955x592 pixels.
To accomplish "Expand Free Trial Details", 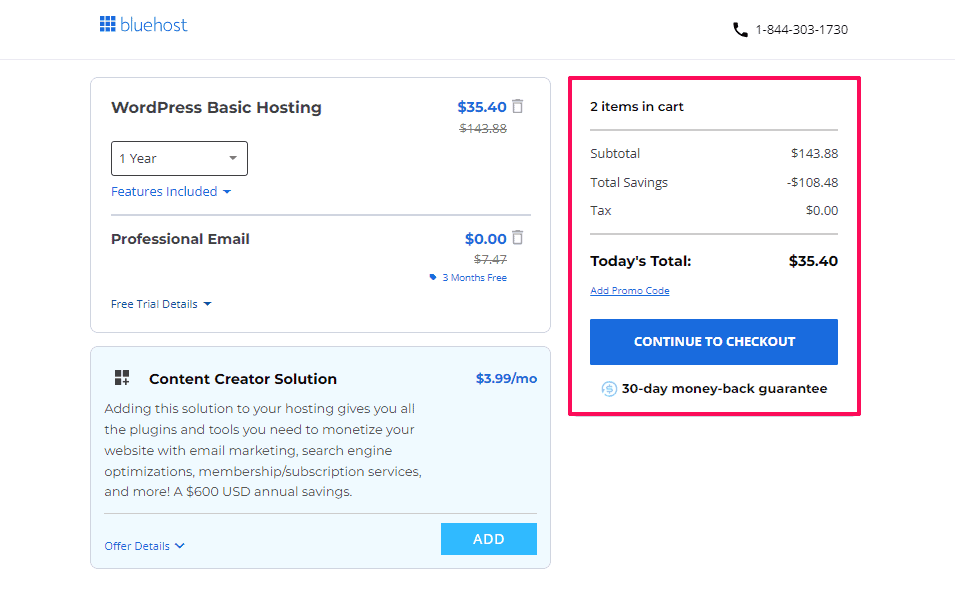I will pyautogui.click(x=161, y=304).
